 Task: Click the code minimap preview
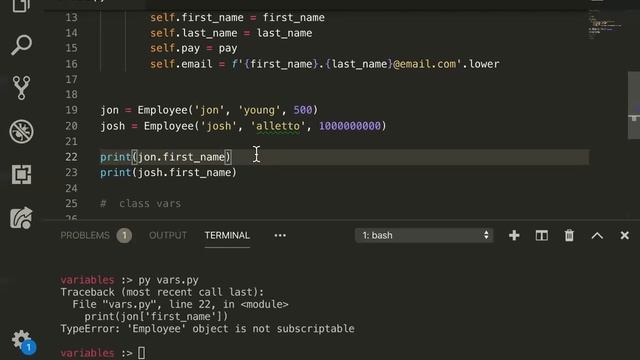coord(604,24)
